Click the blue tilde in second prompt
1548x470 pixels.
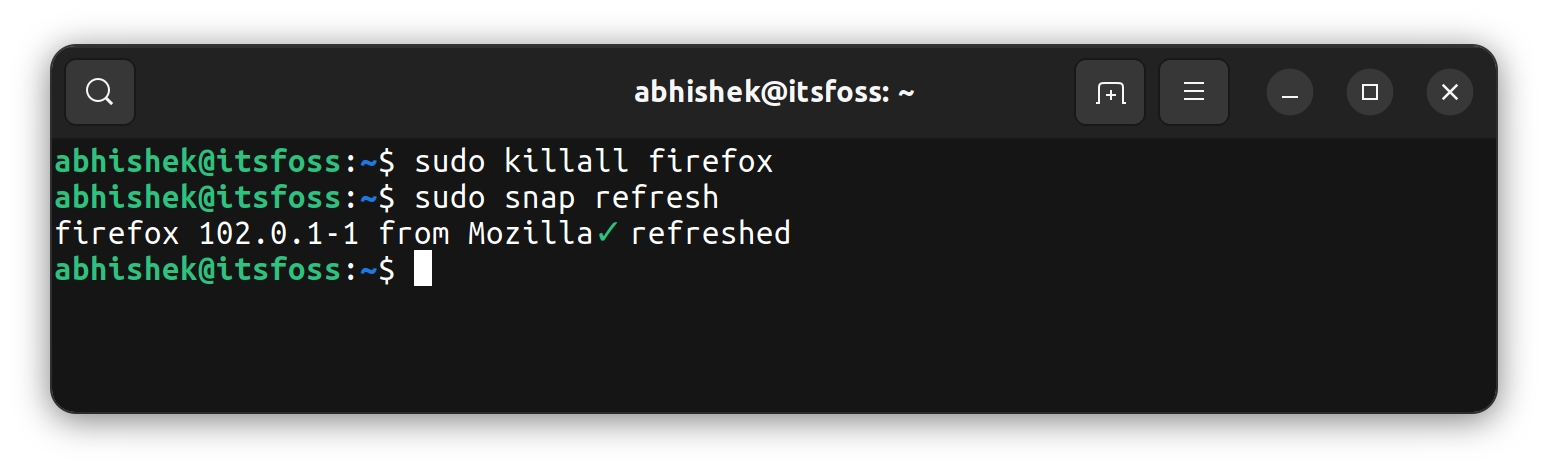pyautogui.click(x=368, y=197)
